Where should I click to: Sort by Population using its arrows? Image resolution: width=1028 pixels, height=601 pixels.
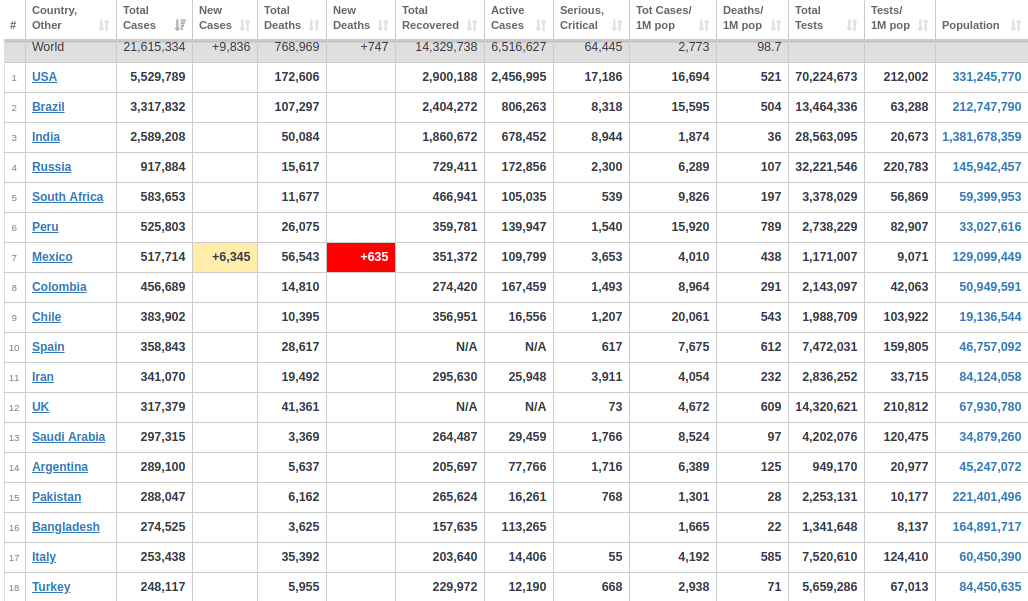coord(1016,26)
